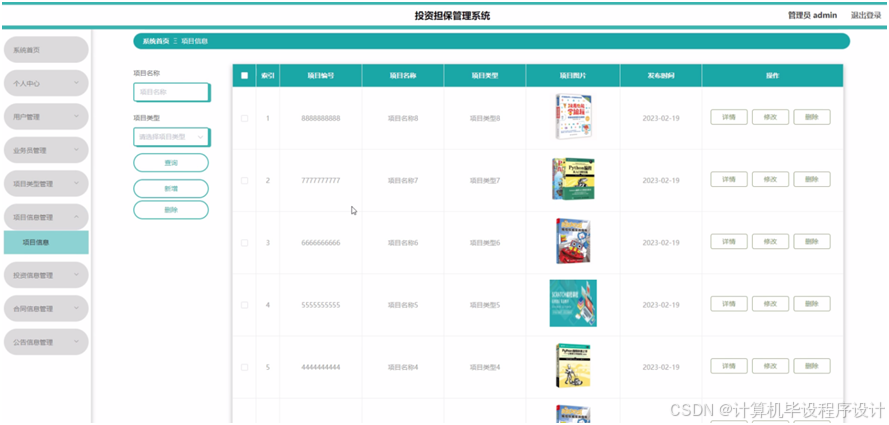The width and height of the screenshot is (889, 425).
Task: Open the 请选择项目类型 dropdown
Action: coord(171,137)
